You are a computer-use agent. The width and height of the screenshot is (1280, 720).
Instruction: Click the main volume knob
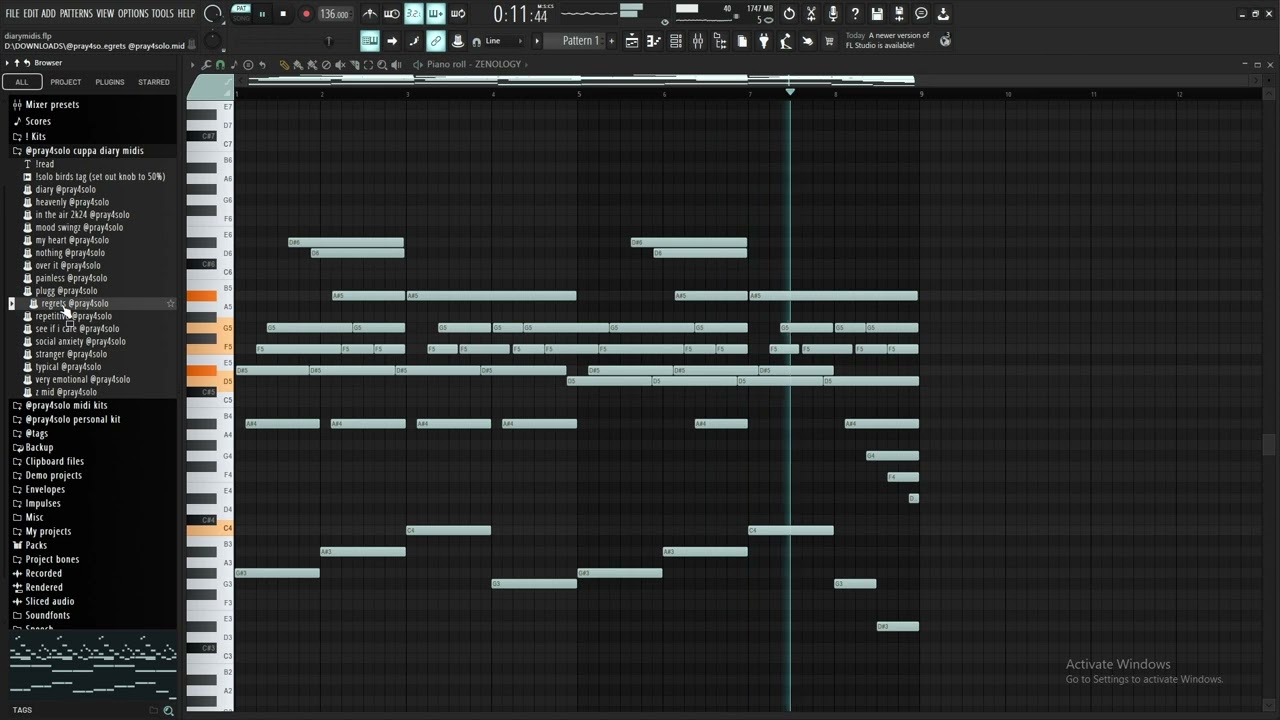212,13
